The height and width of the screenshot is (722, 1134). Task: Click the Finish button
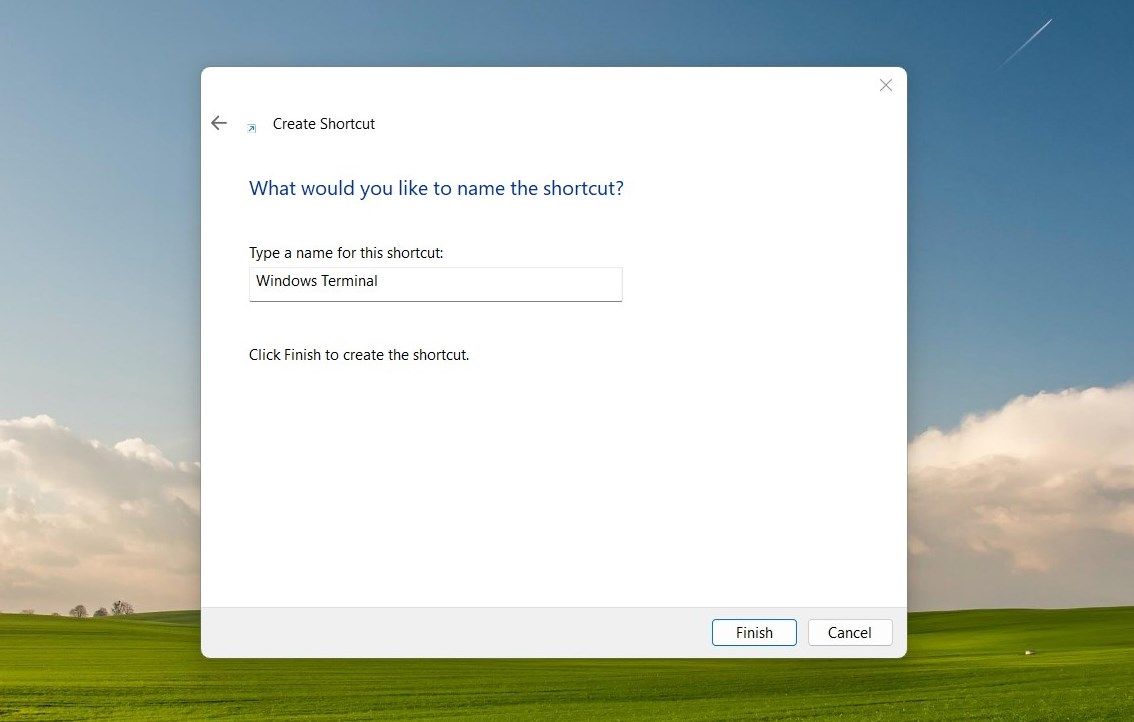pyautogui.click(x=754, y=632)
